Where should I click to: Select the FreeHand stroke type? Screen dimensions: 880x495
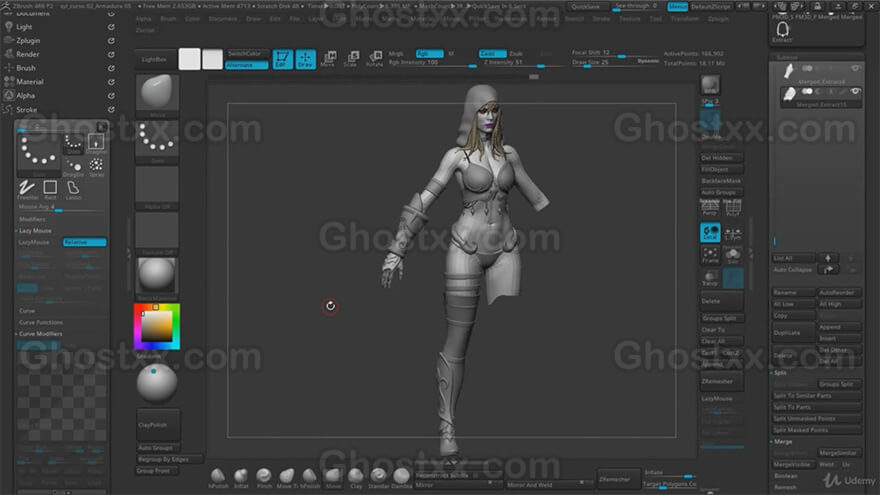(26, 189)
